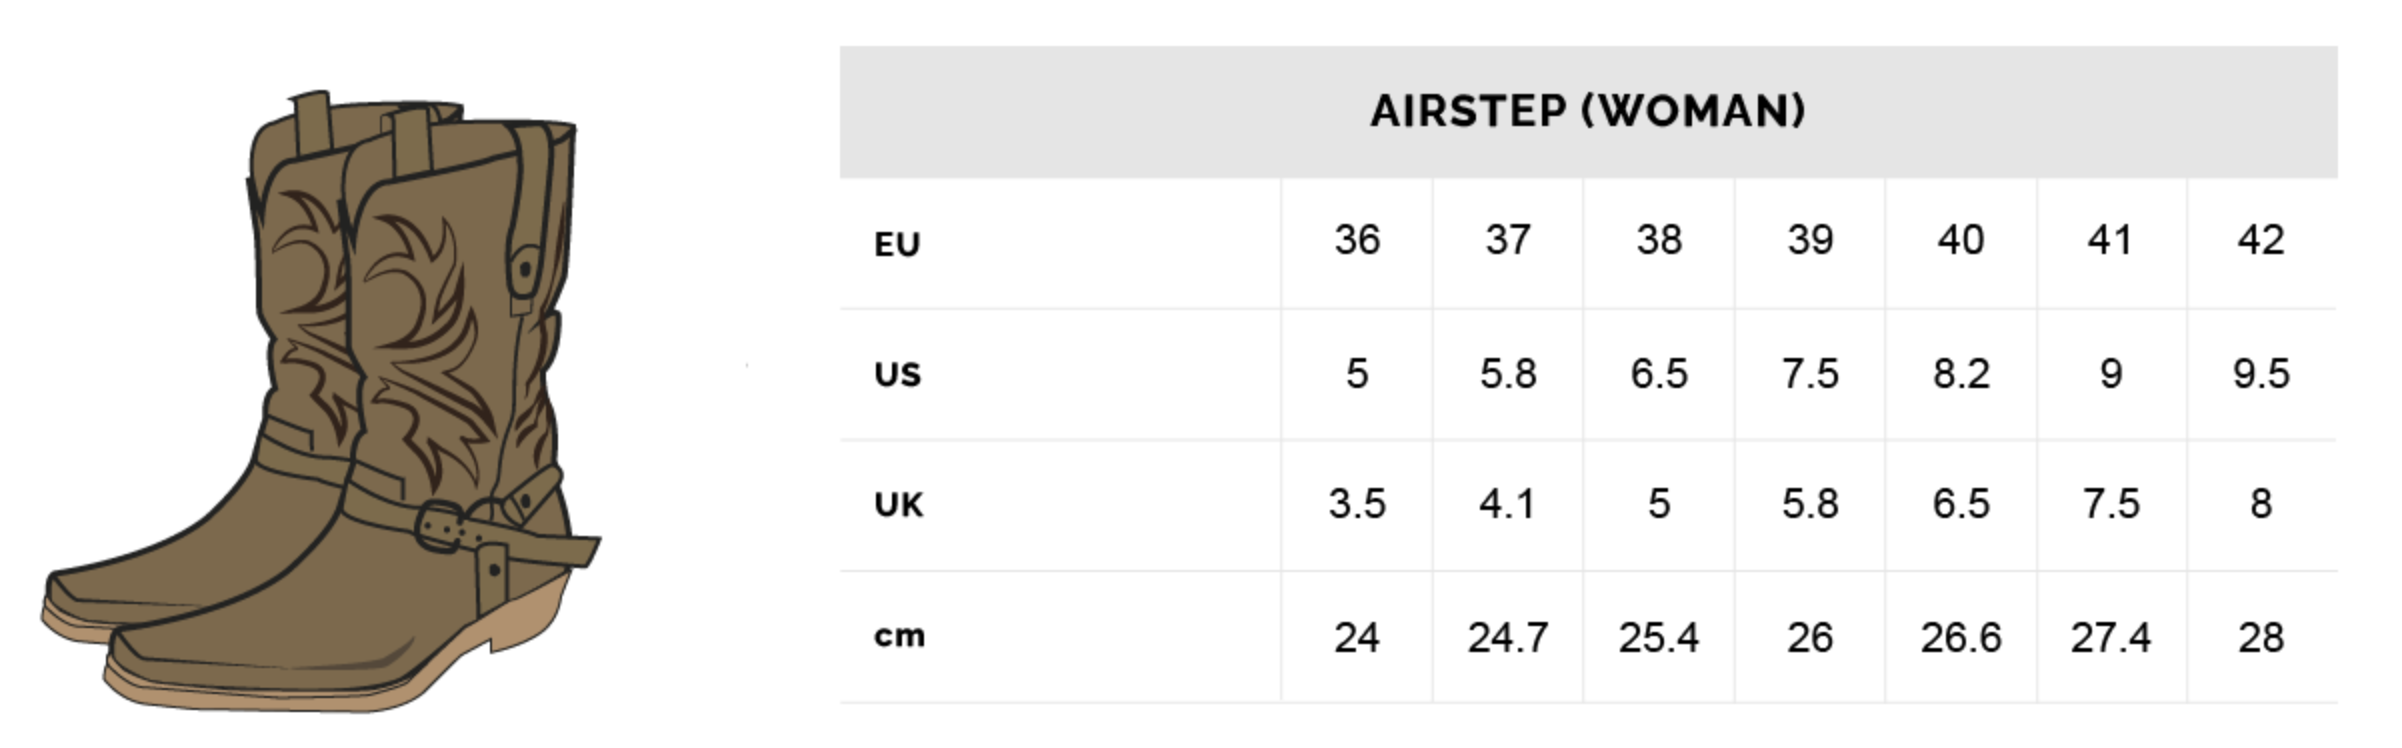Click US size 9.5 cell
Viewport: 2402px width, 748px height.
pyautogui.click(x=2262, y=374)
